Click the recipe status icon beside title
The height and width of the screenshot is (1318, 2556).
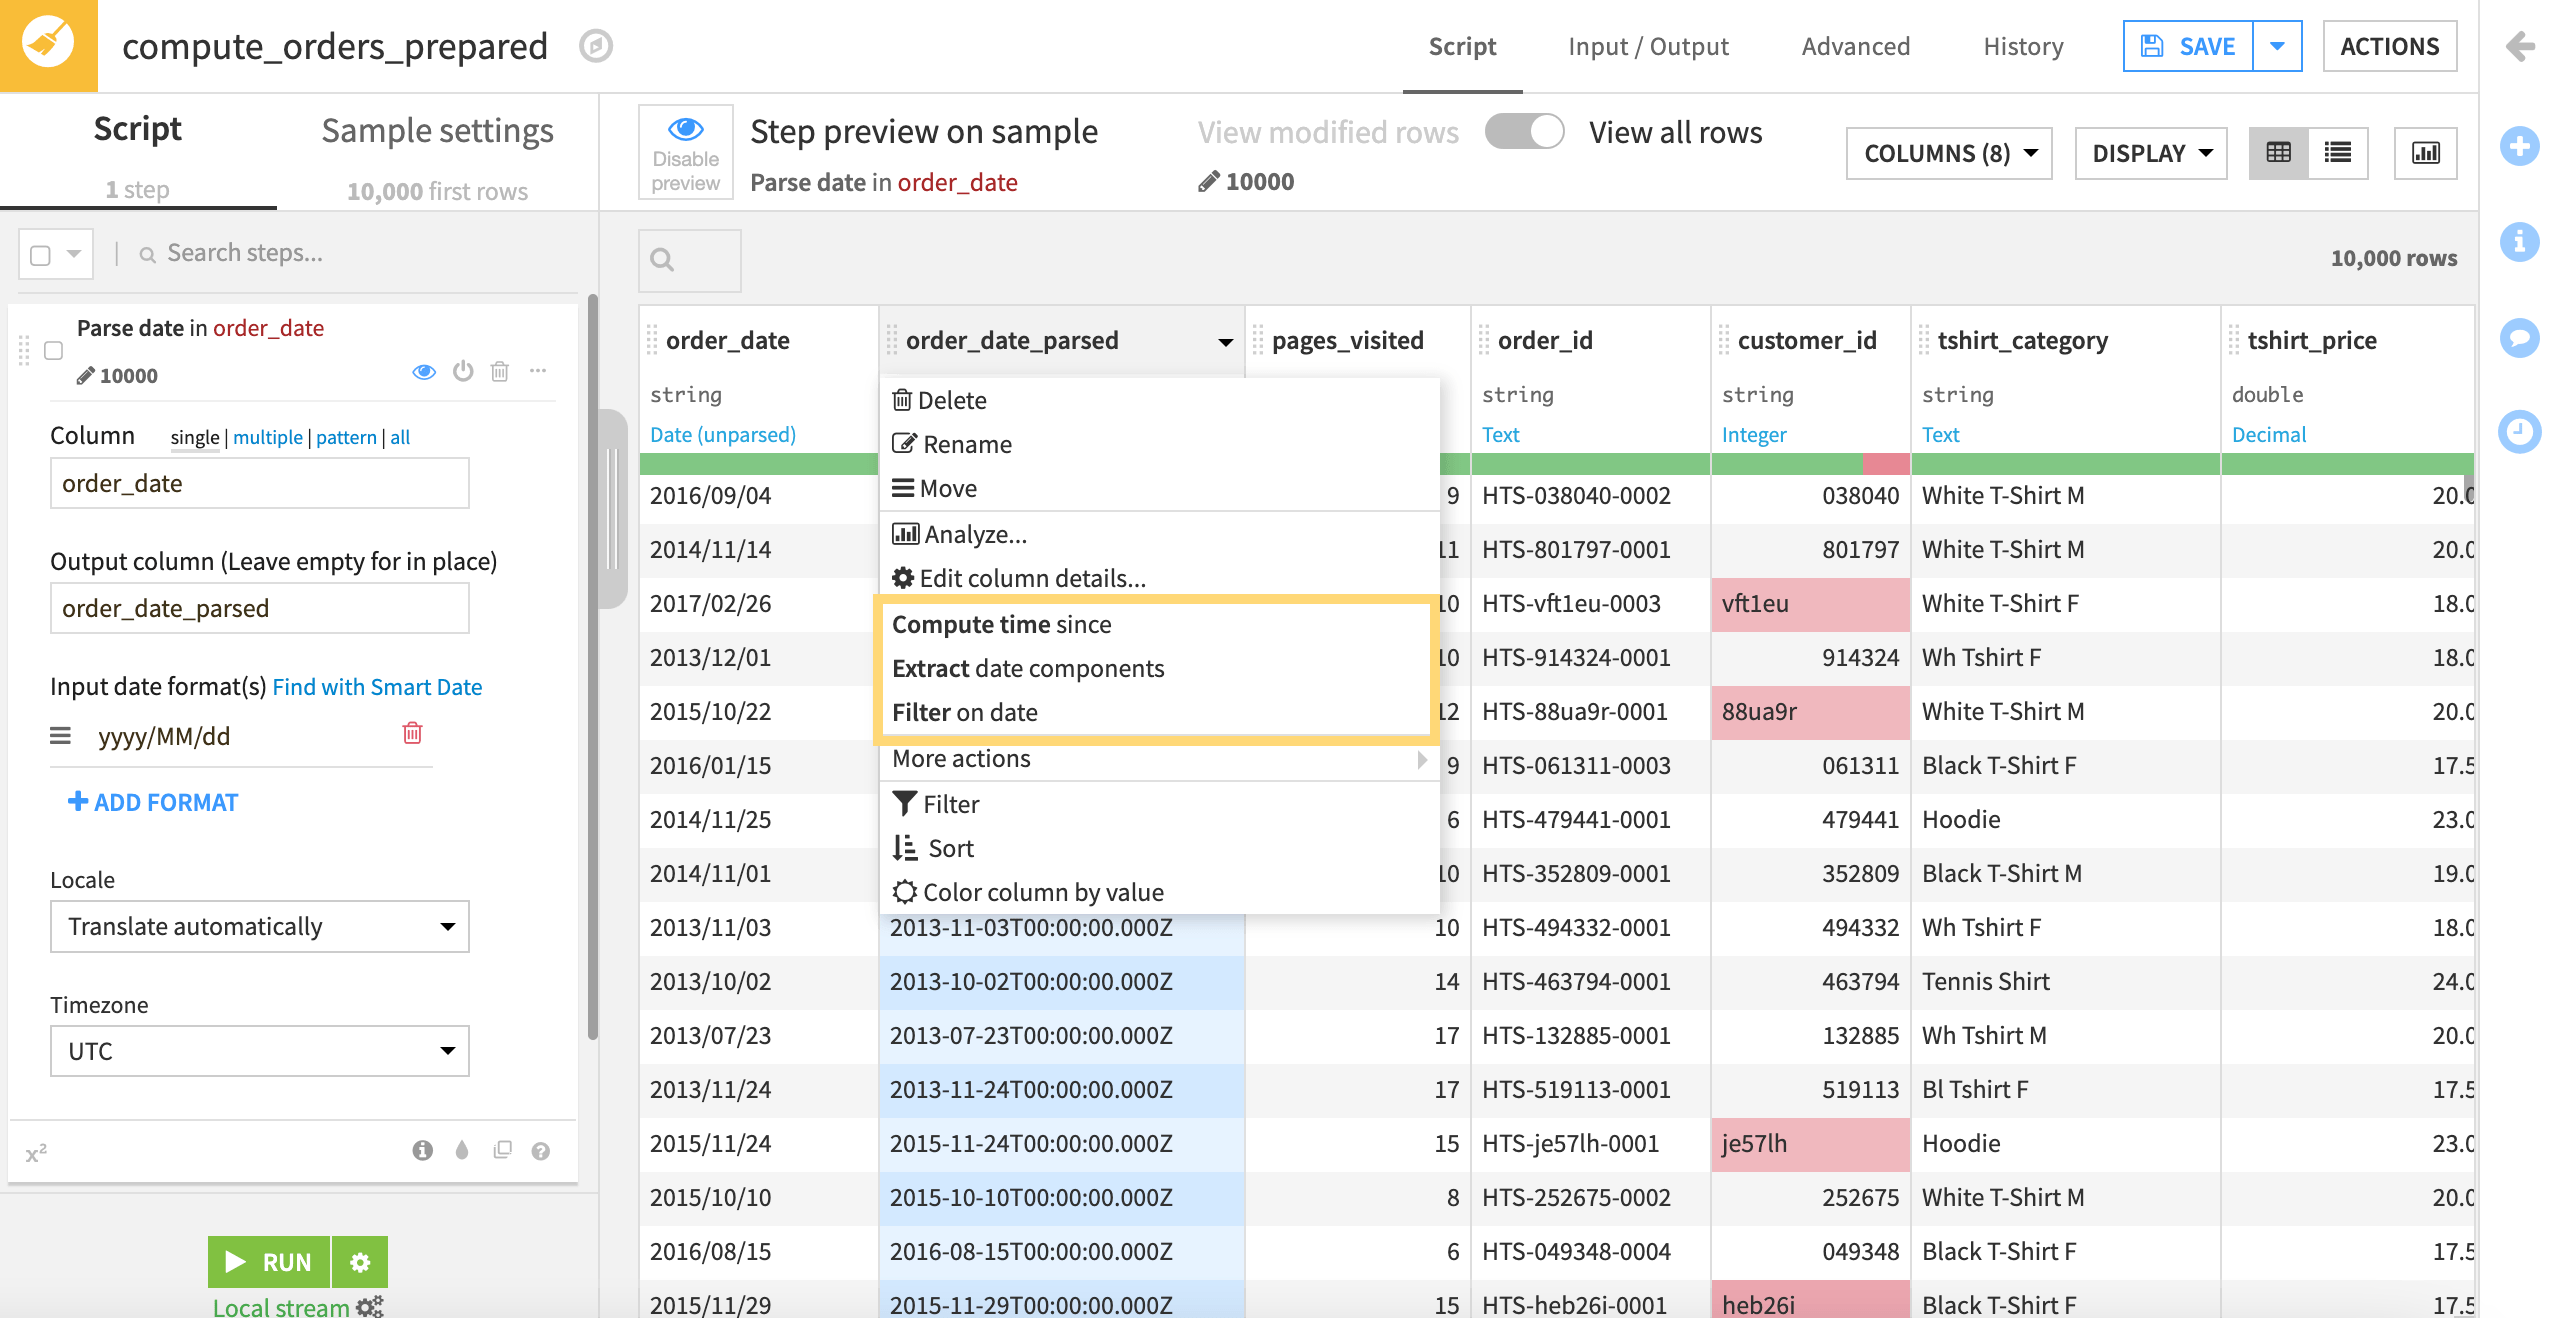click(596, 46)
